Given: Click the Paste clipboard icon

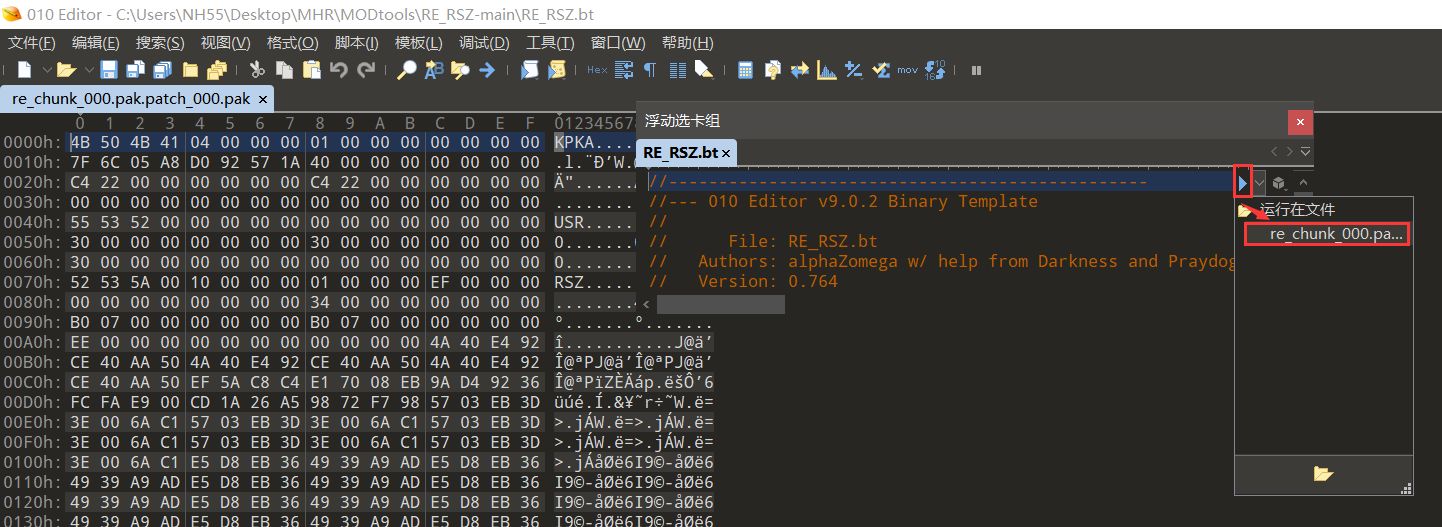Looking at the screenshot, I should tap(311, 70).
